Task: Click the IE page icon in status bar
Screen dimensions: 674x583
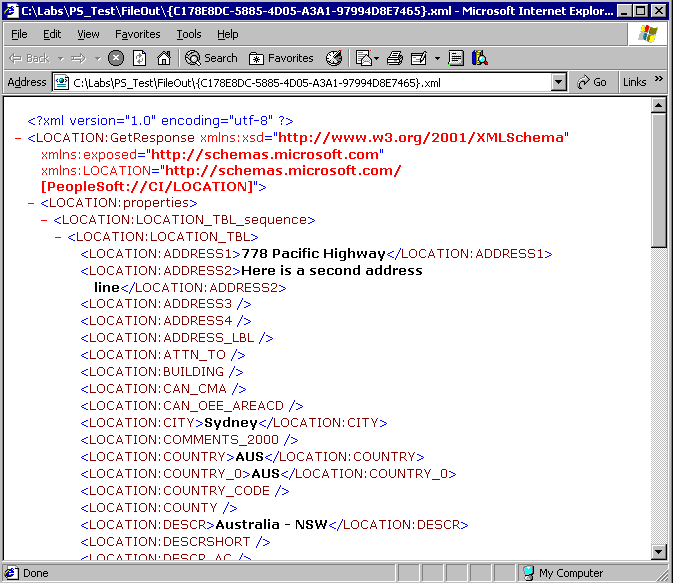Action: point(11,573)
